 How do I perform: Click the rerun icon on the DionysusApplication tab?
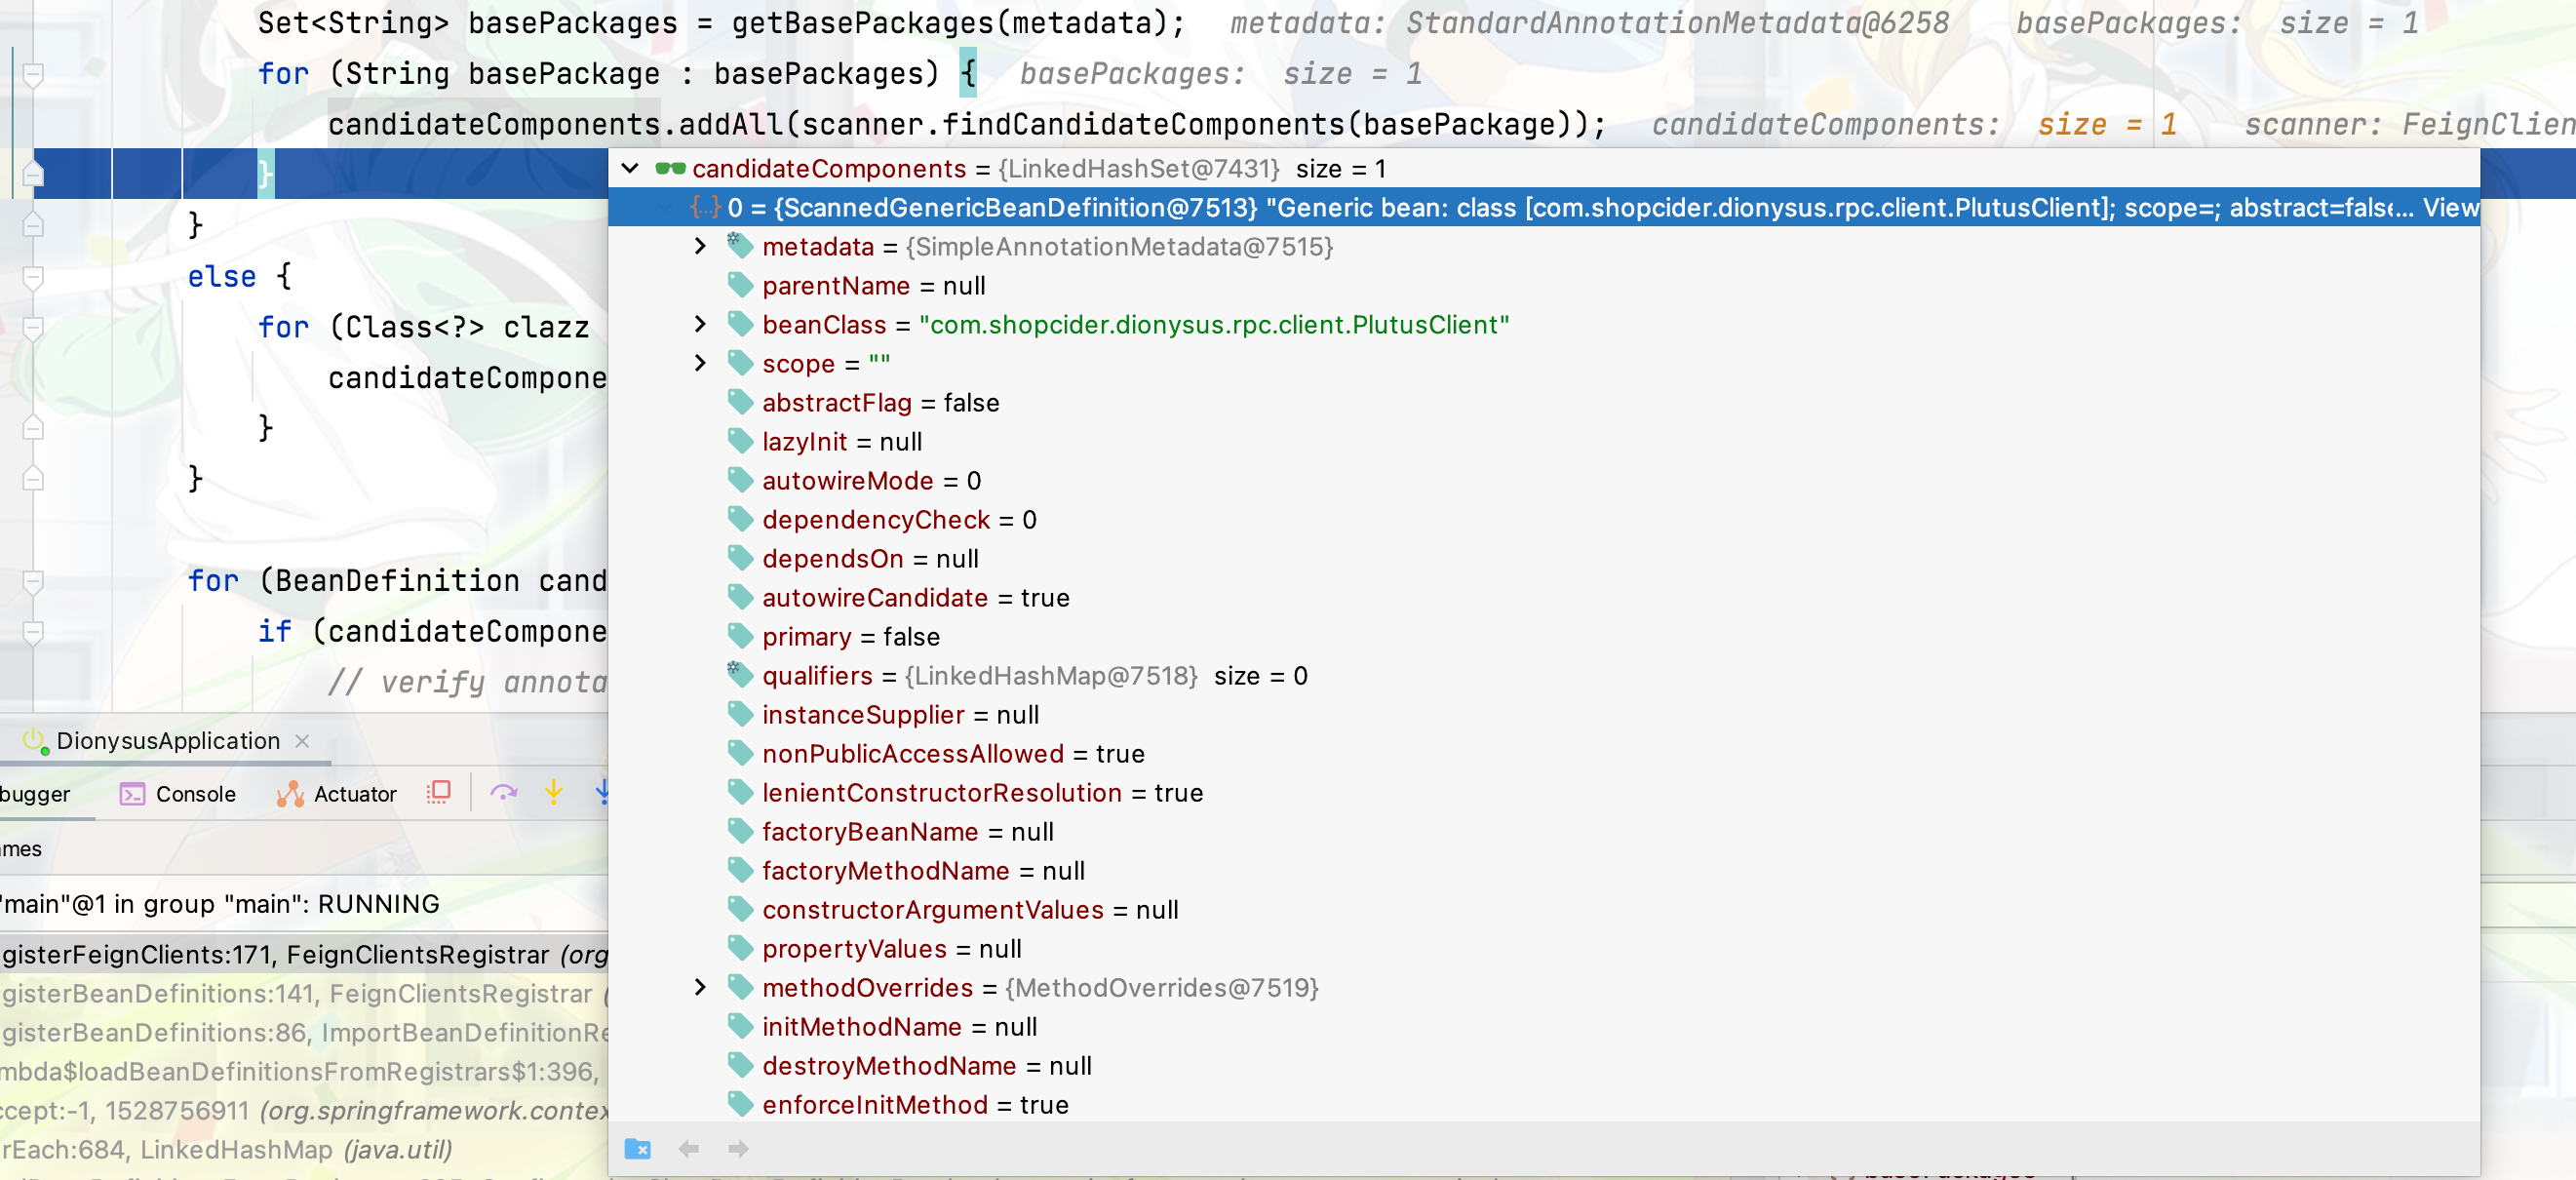(32, 740)
